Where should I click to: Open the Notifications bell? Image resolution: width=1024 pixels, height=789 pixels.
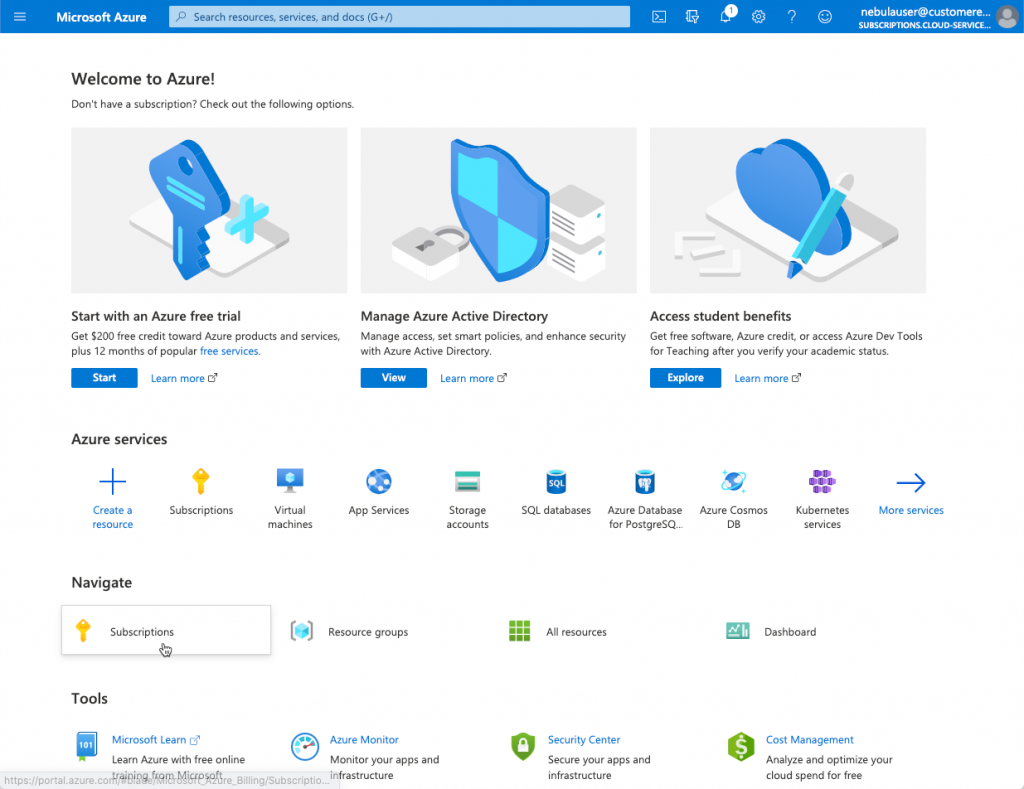724,16
